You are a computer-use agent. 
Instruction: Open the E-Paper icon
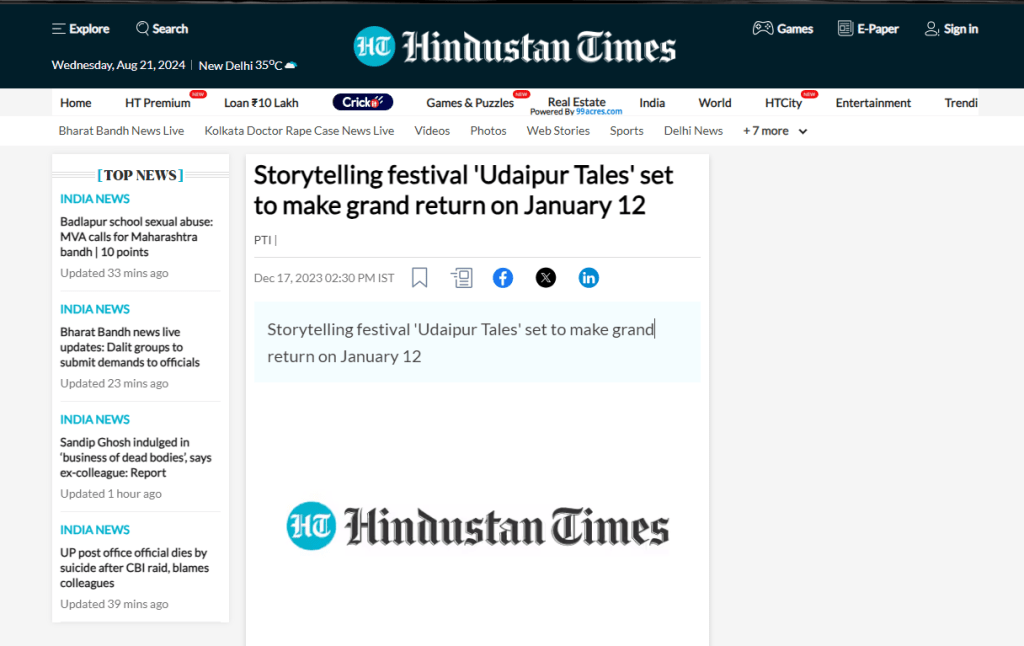tap(845, 29)
